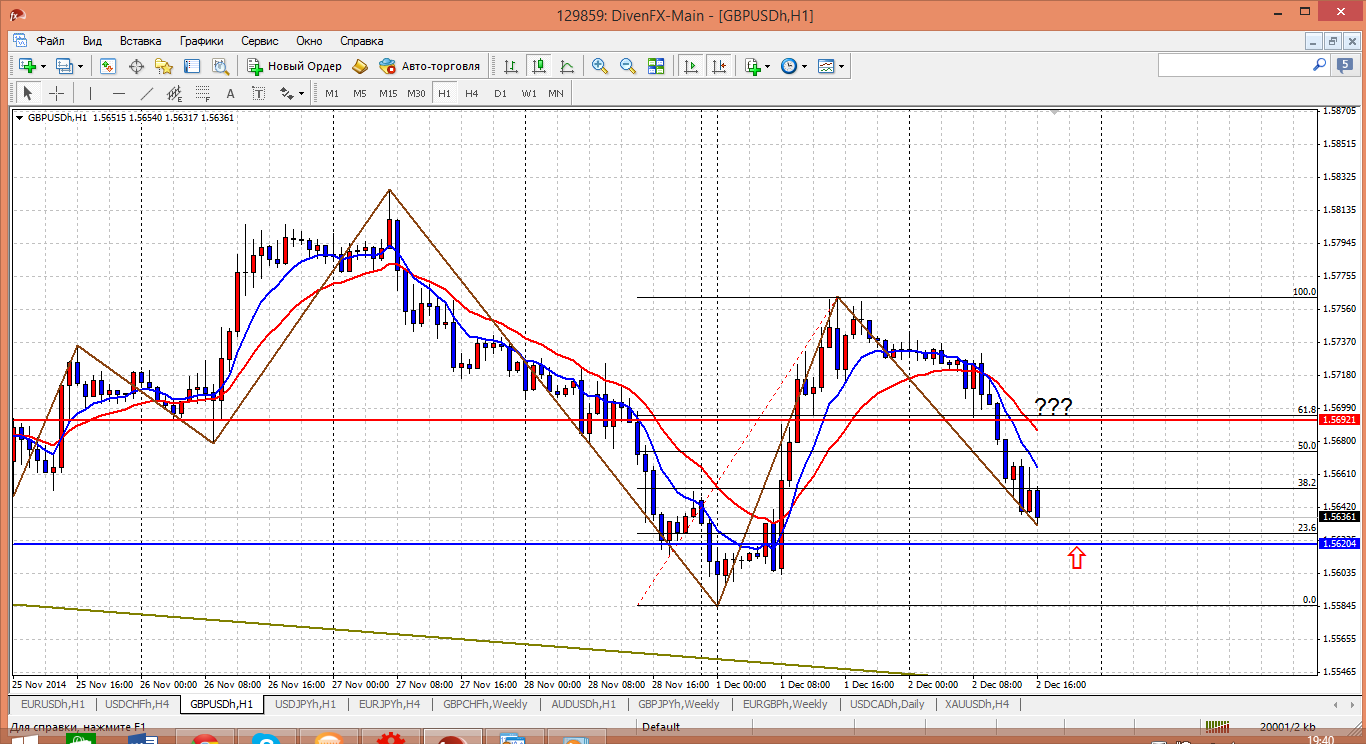Select the Crosshair cursor tool
Screen dimensions: 1370x744
(x=57, y=93)
